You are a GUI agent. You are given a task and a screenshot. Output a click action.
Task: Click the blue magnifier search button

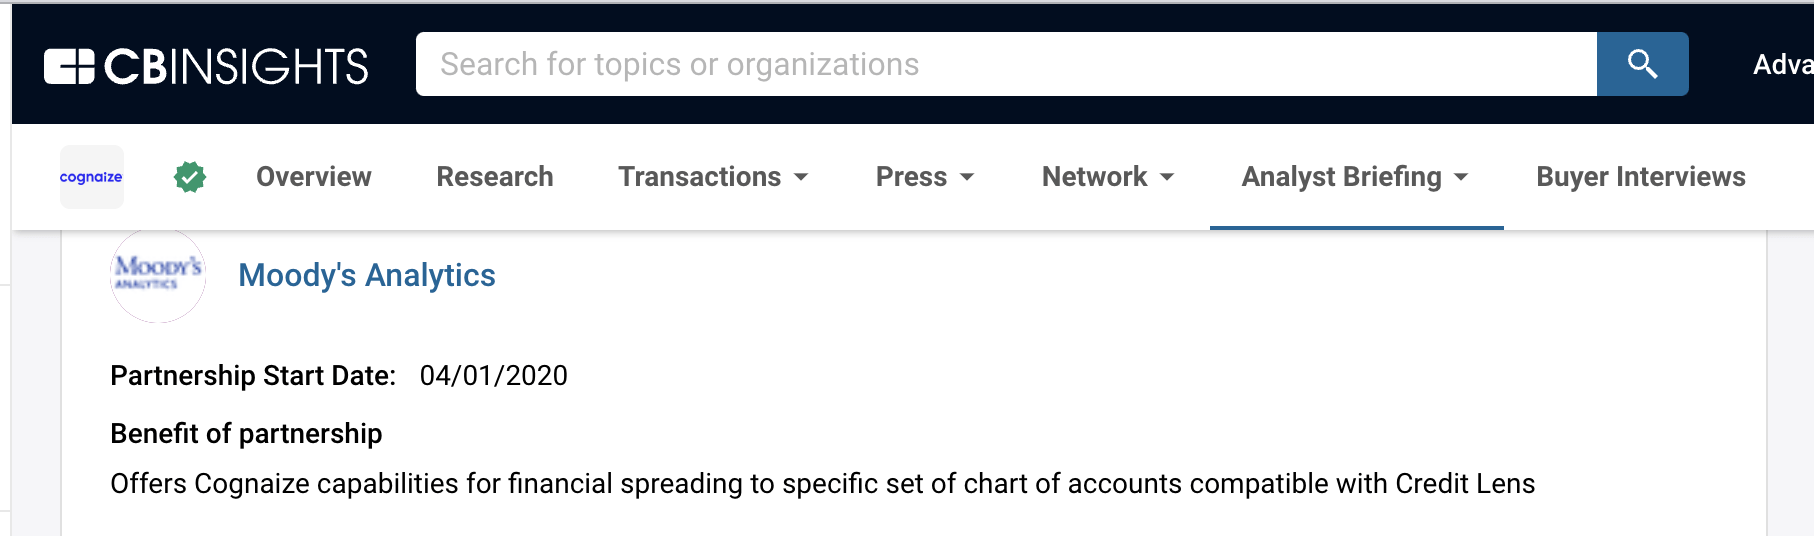click(x=1642, y=64)
